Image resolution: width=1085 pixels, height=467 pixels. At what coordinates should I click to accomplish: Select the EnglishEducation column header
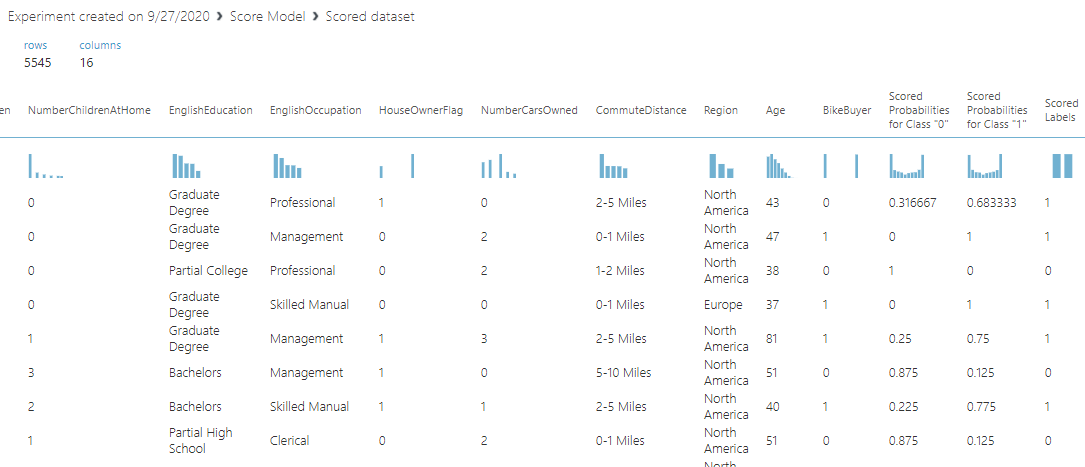[211, 110]
